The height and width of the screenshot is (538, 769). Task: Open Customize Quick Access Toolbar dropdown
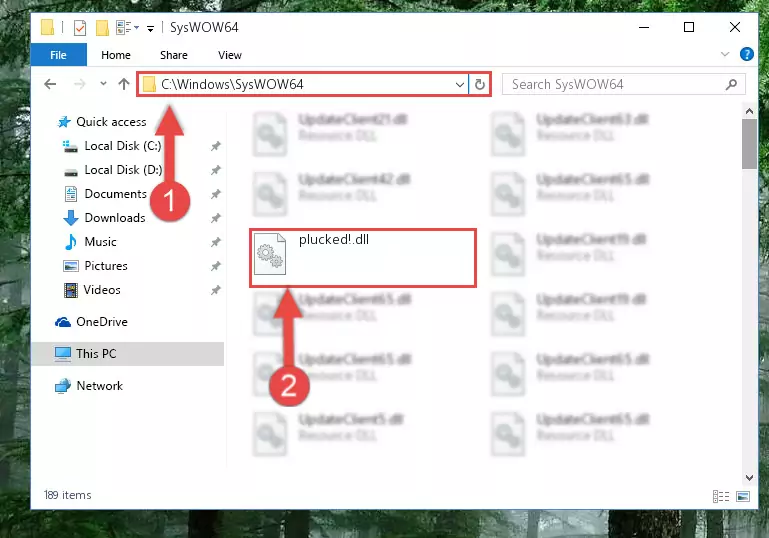pyautogui.click(x=151, y=28)
